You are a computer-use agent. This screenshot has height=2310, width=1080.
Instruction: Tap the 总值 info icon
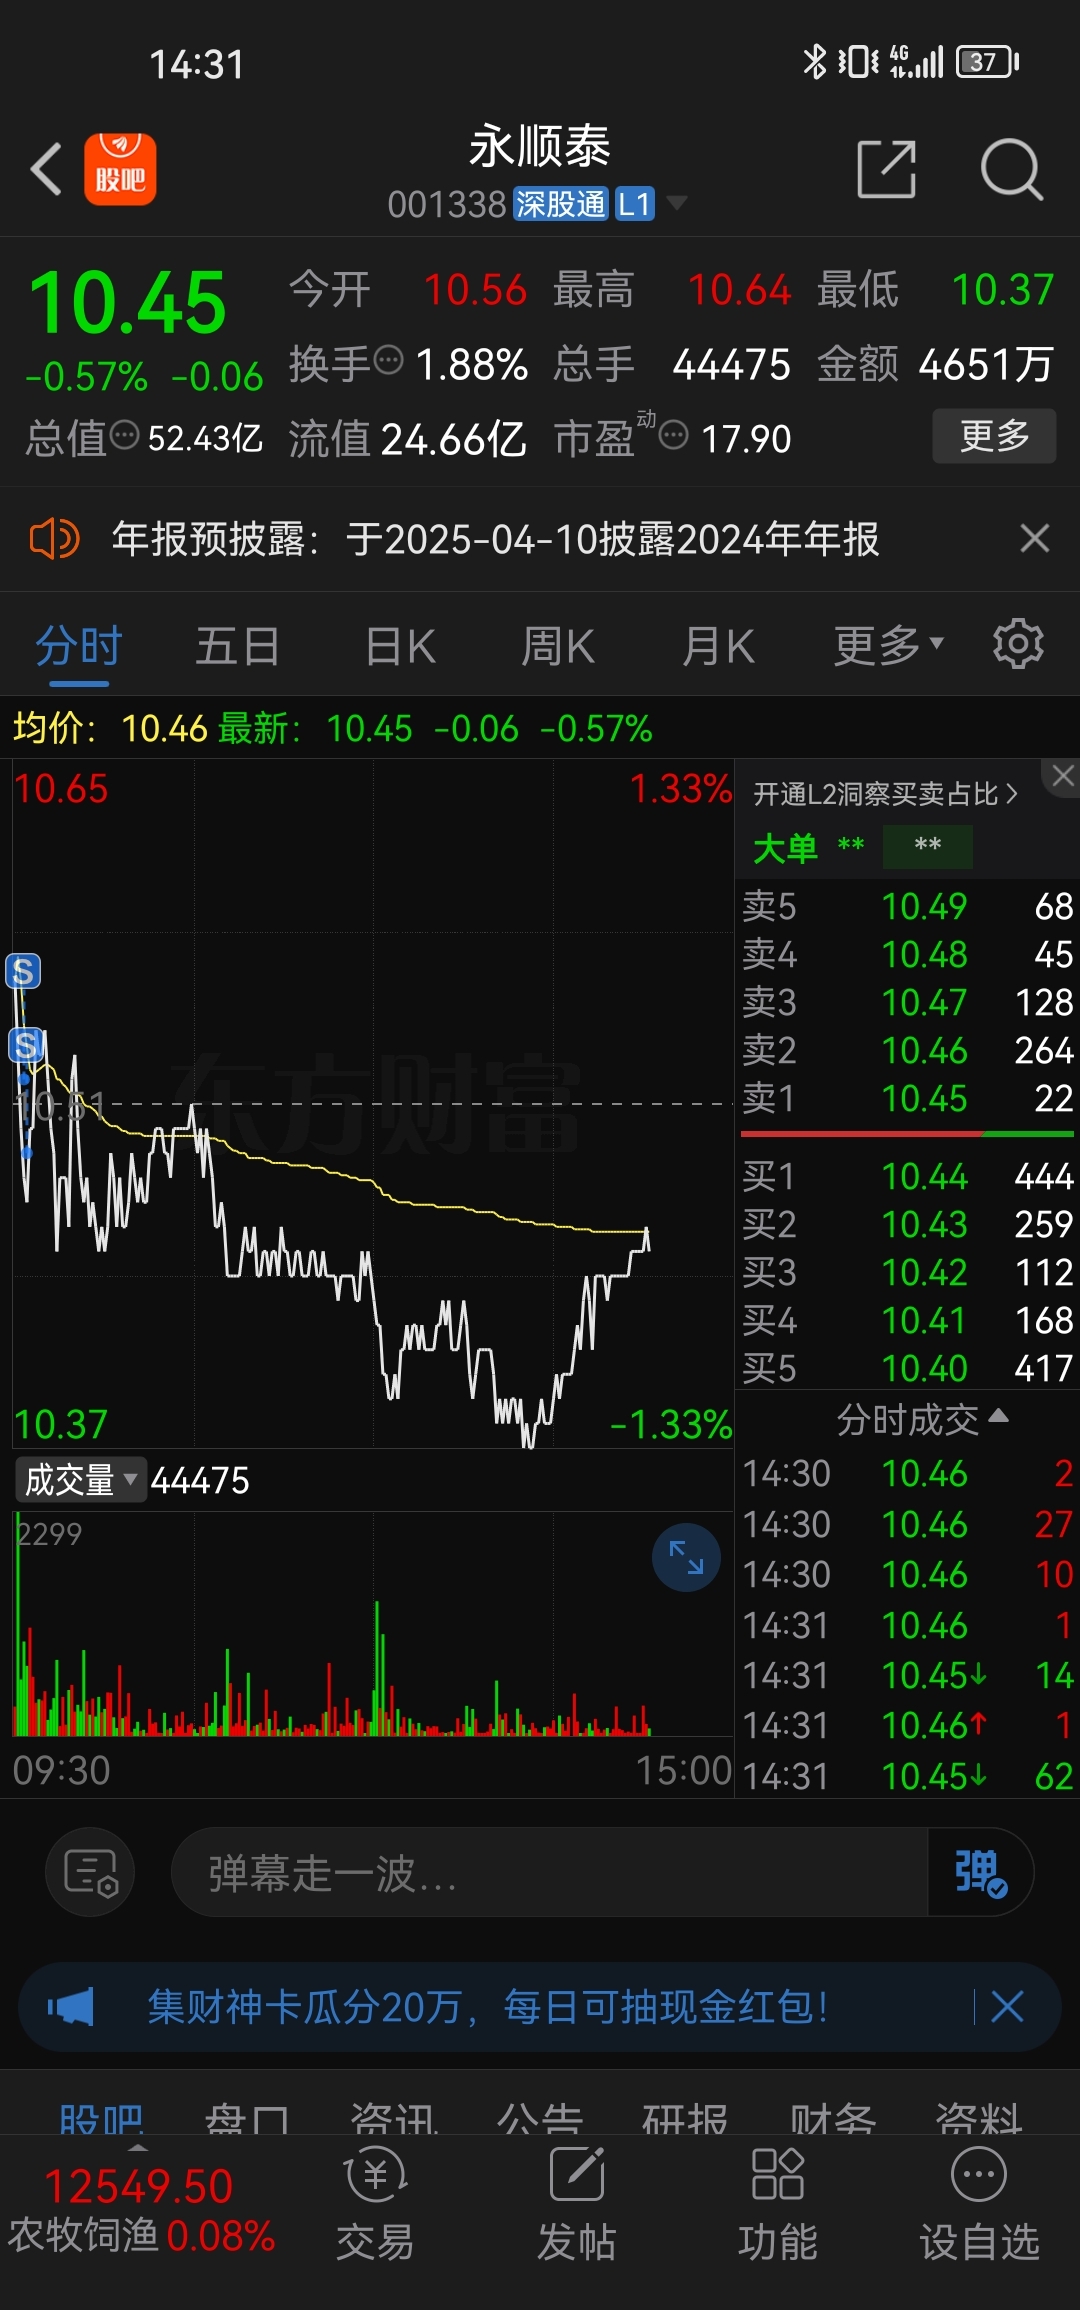pos(124,435)
